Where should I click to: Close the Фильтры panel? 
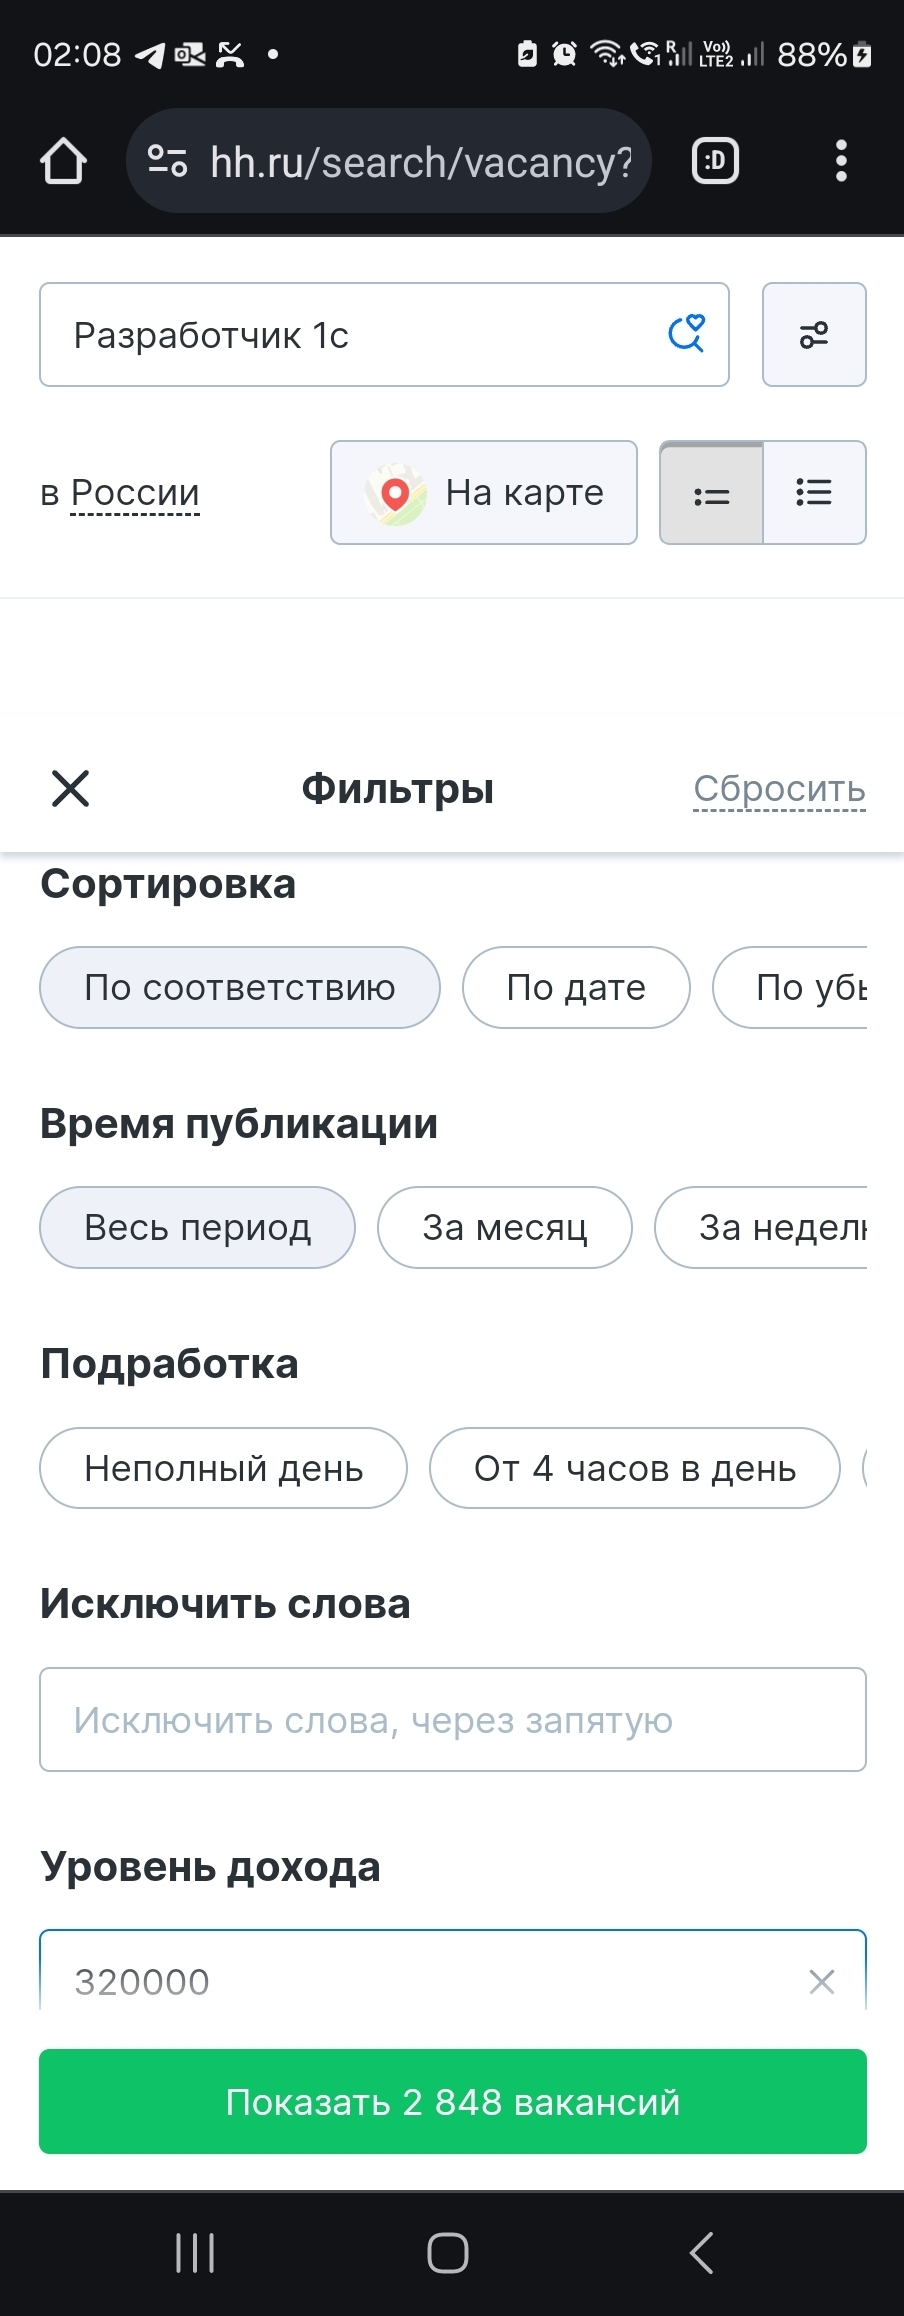pos(70,788)
